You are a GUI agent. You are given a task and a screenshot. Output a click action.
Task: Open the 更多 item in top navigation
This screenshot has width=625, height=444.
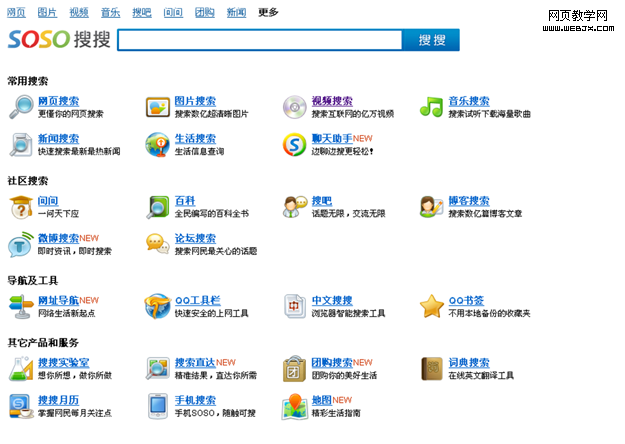point(268,12)
